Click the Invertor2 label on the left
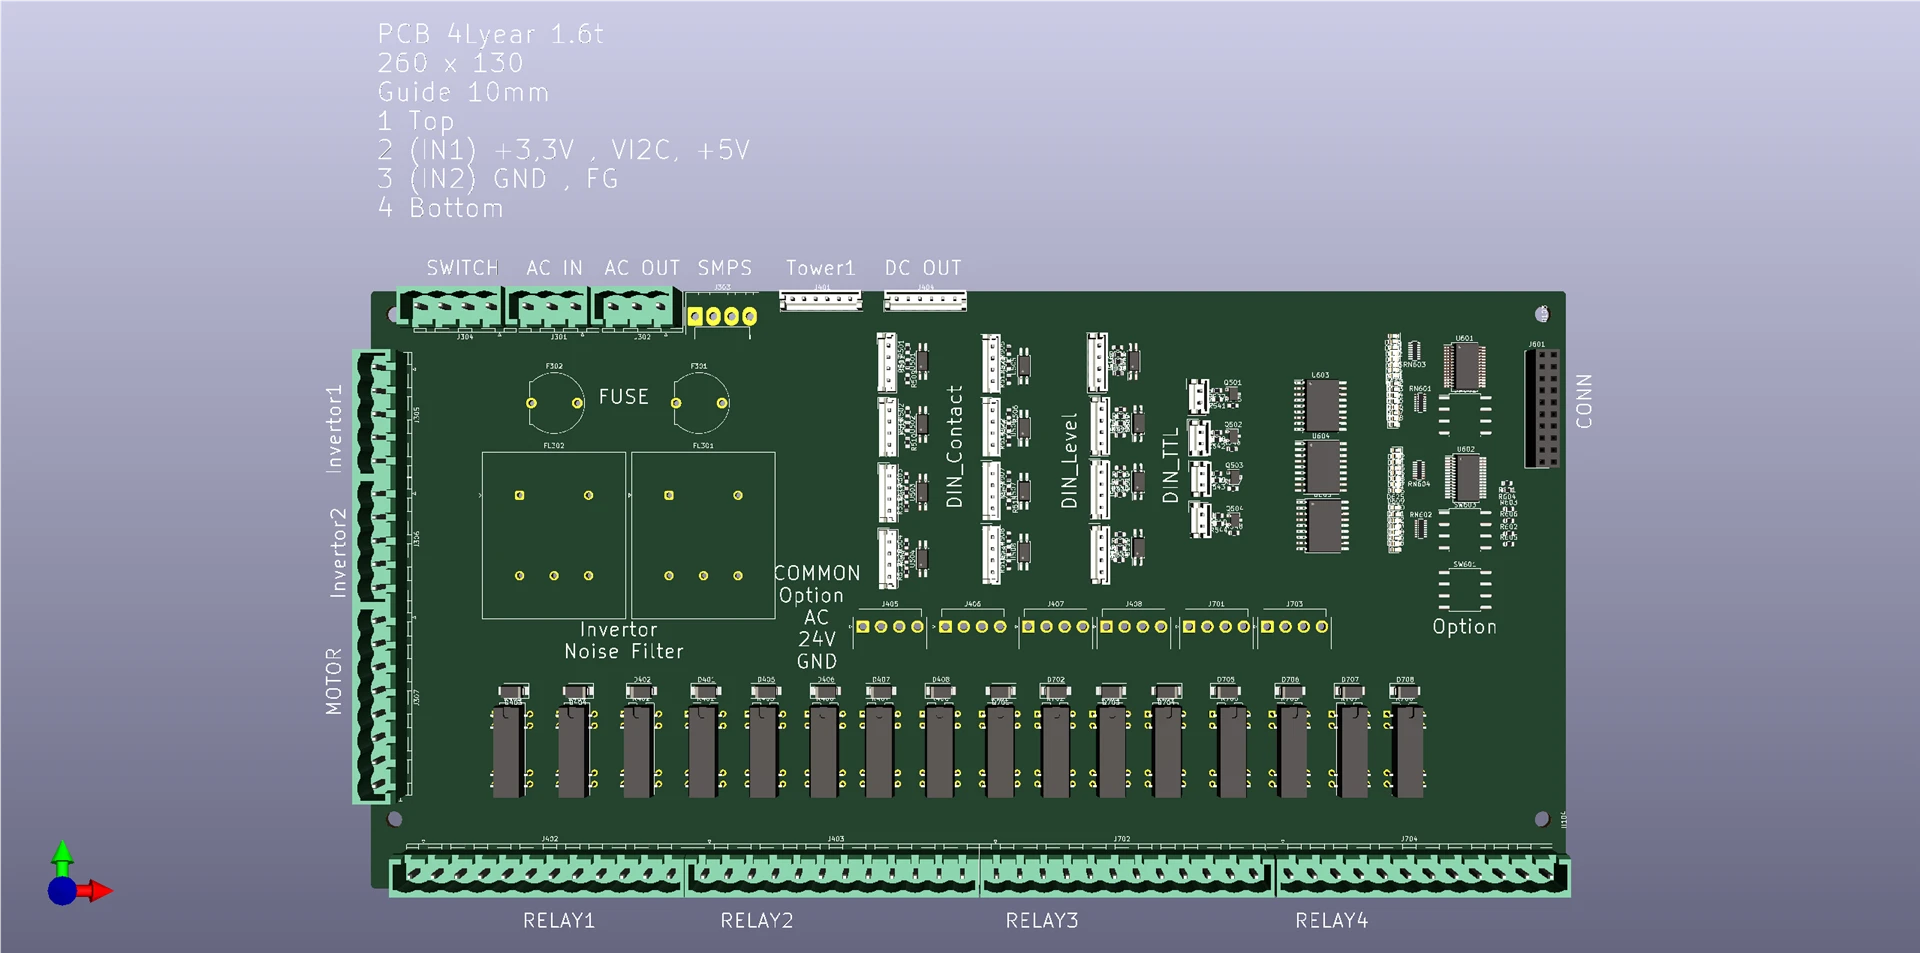Viewport: 1920px width, 953px height. 338,553
